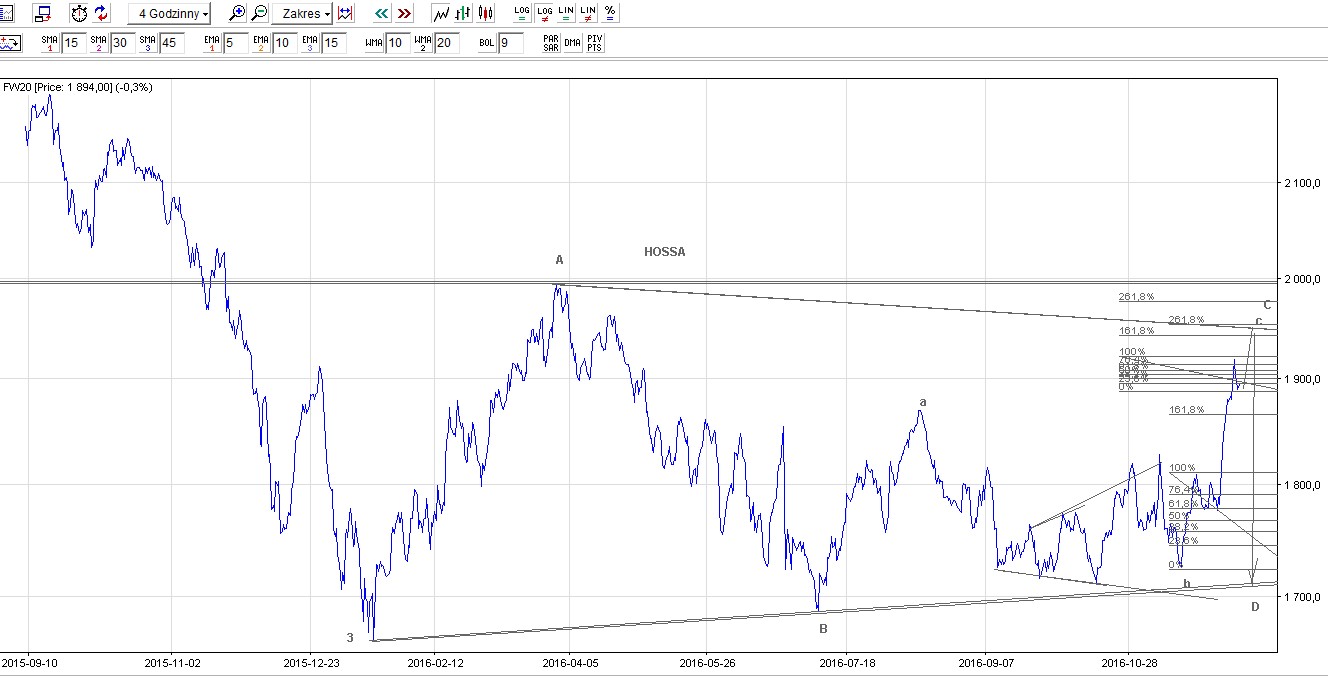Select the percent scale option
The height and width of the screenshot is (680, 1328).
[x=610, y=13]
